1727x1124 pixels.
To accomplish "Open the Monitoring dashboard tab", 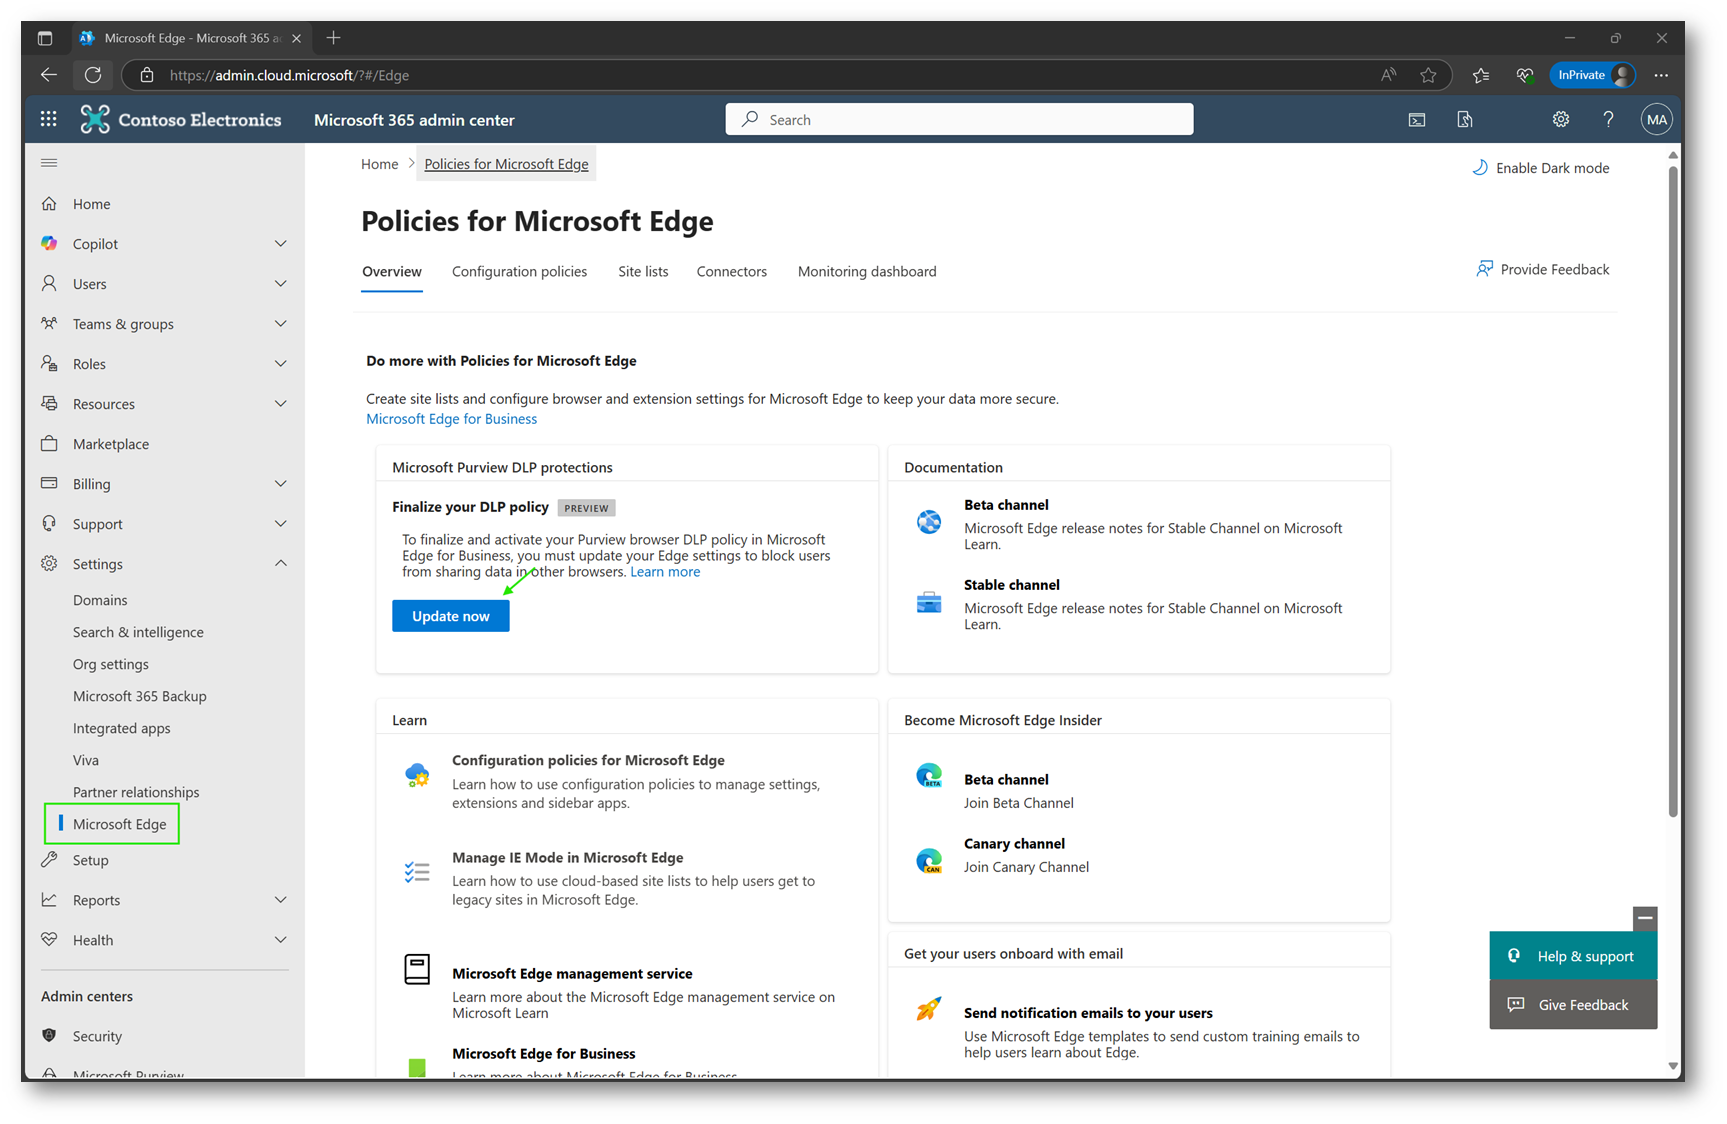I will pyautogui.click(x=867, y=272).
